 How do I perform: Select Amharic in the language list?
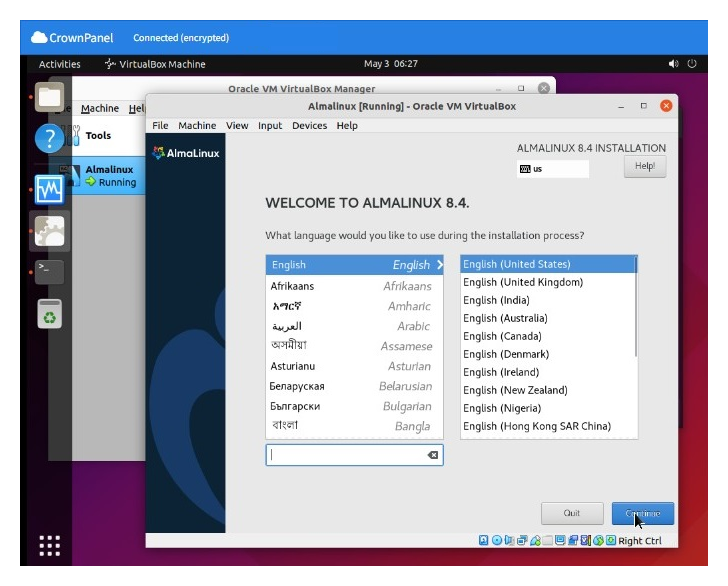(354, 306)
